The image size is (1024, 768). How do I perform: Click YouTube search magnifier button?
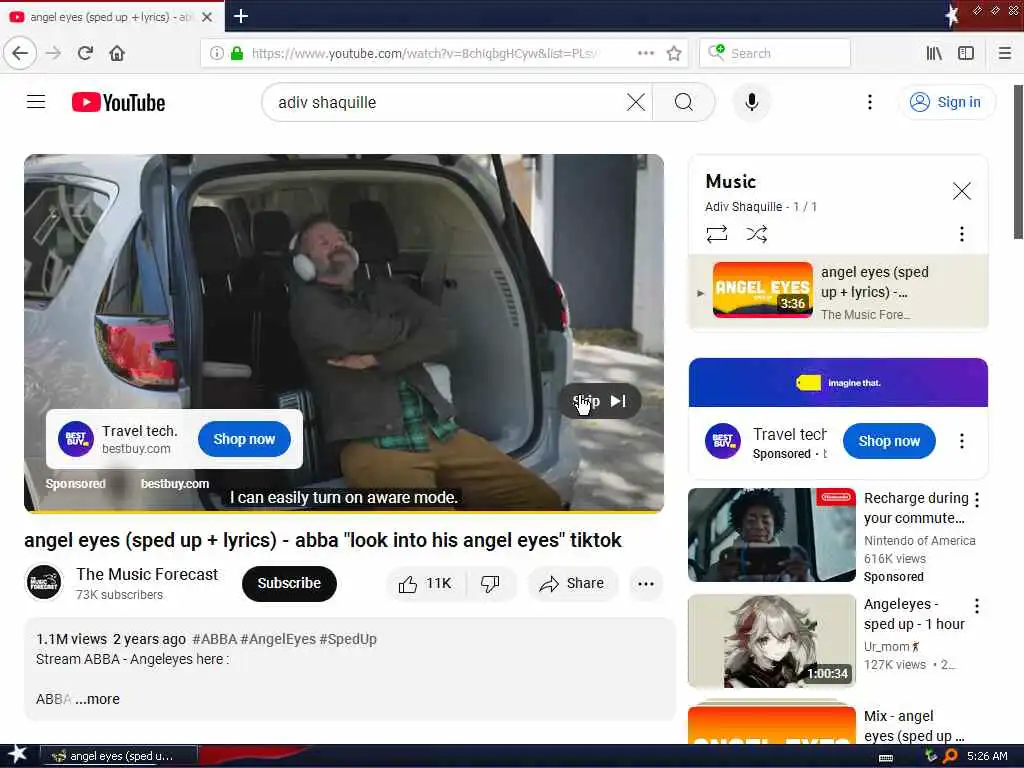coord(684,102)
